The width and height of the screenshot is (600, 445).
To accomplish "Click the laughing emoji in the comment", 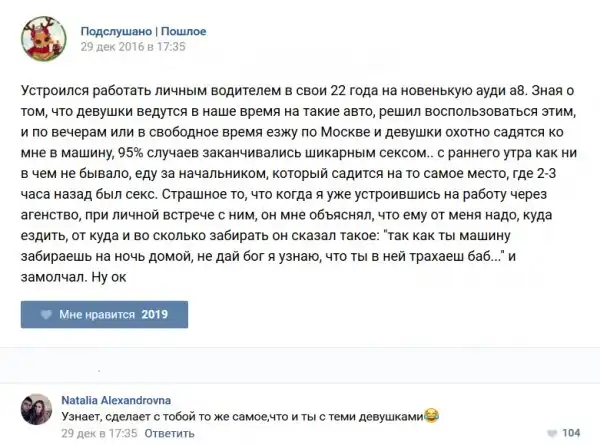I will coord(432,413).
